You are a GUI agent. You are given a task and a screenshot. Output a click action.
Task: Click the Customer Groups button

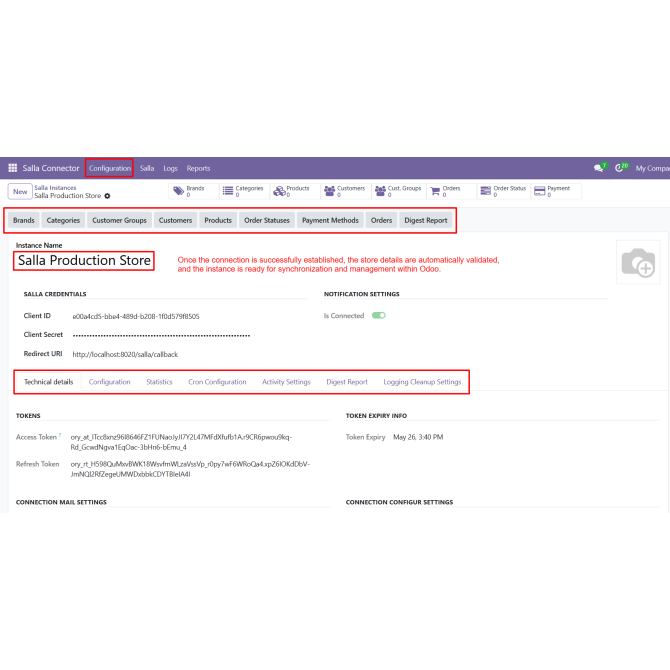119,220
